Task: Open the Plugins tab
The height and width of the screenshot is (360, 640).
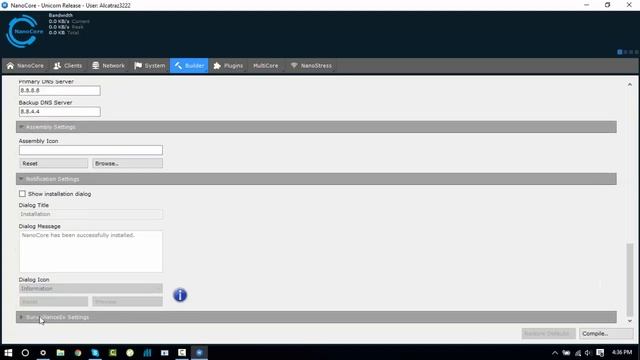Action: pyautogui.click(x=228, y=66)
